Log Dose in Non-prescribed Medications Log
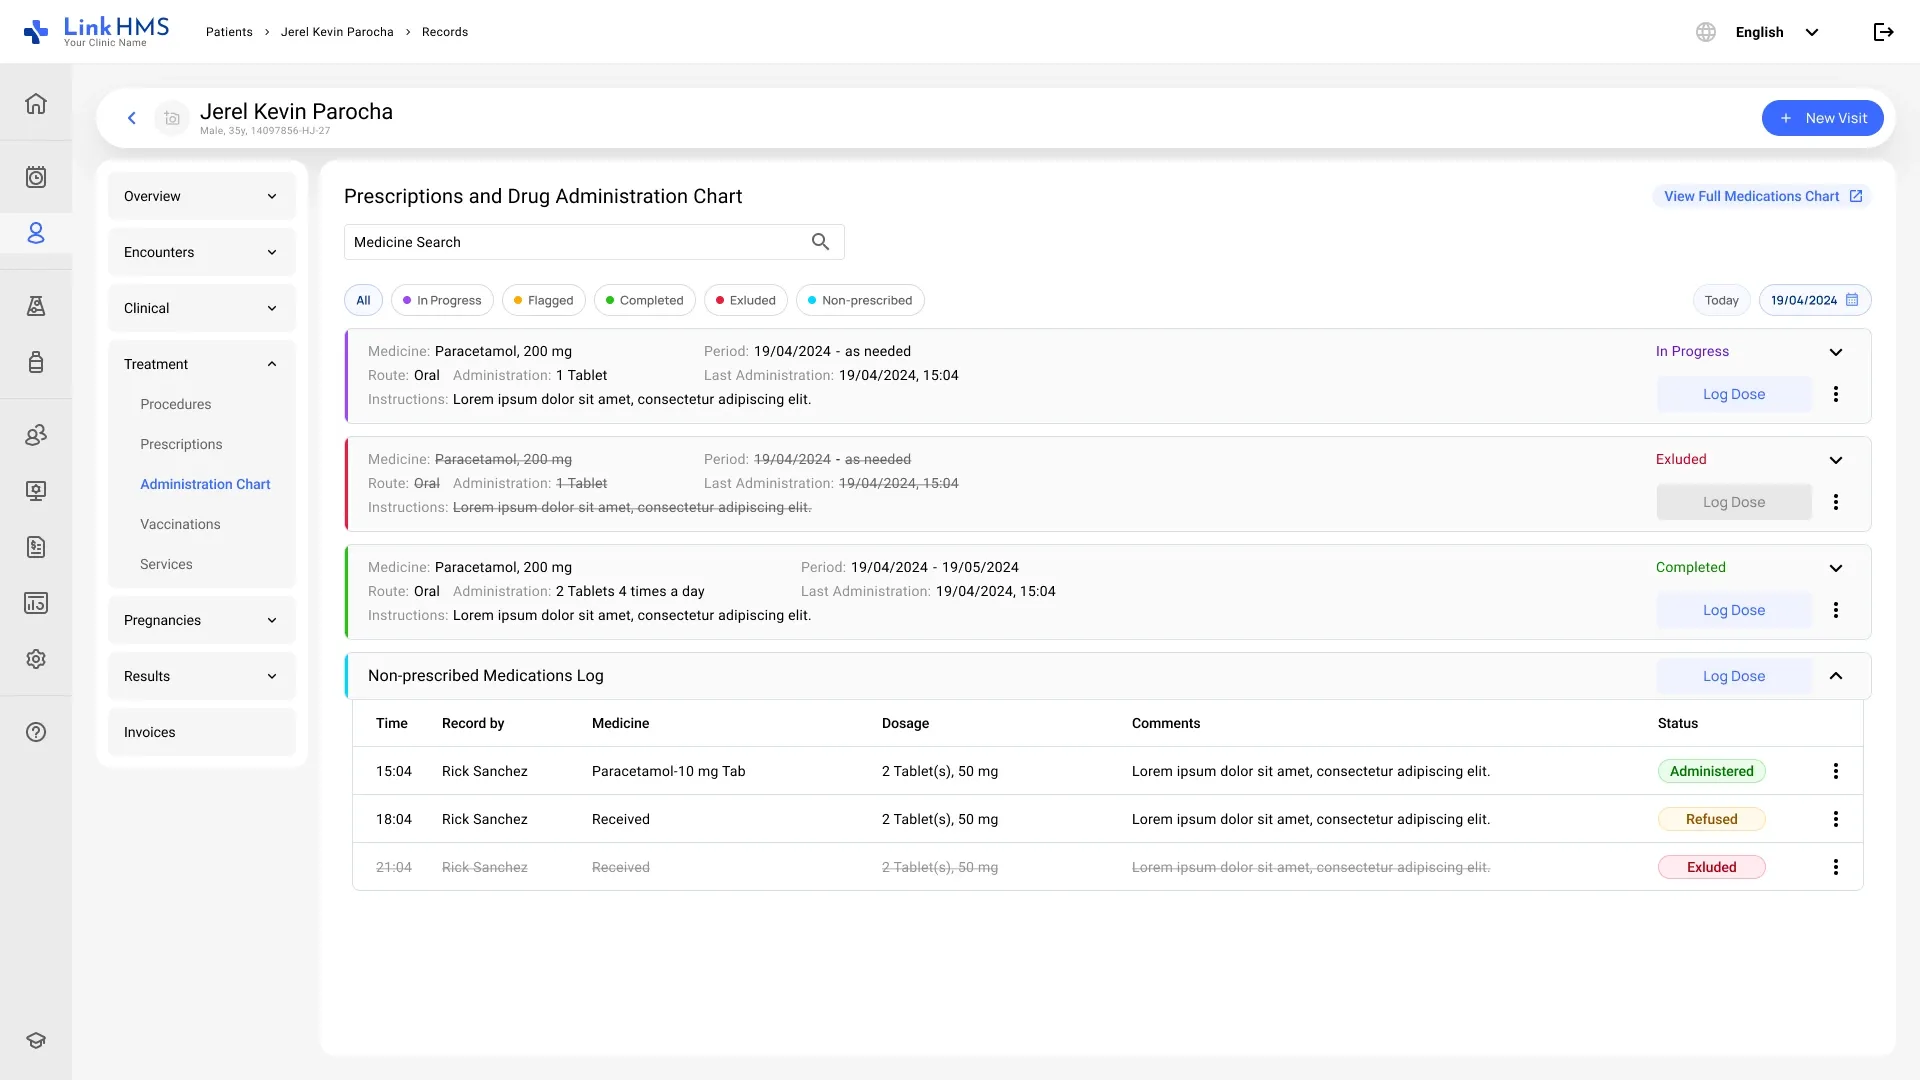 (x=1734, y=676)
